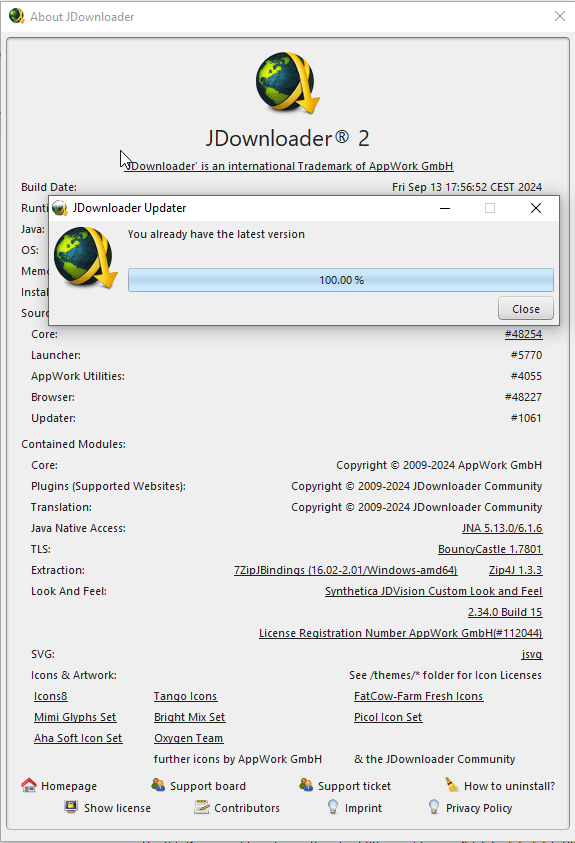Click the 'Contained Modules:' heading
This screenshot has width=575, height=843.
click(x=74, y=444)
